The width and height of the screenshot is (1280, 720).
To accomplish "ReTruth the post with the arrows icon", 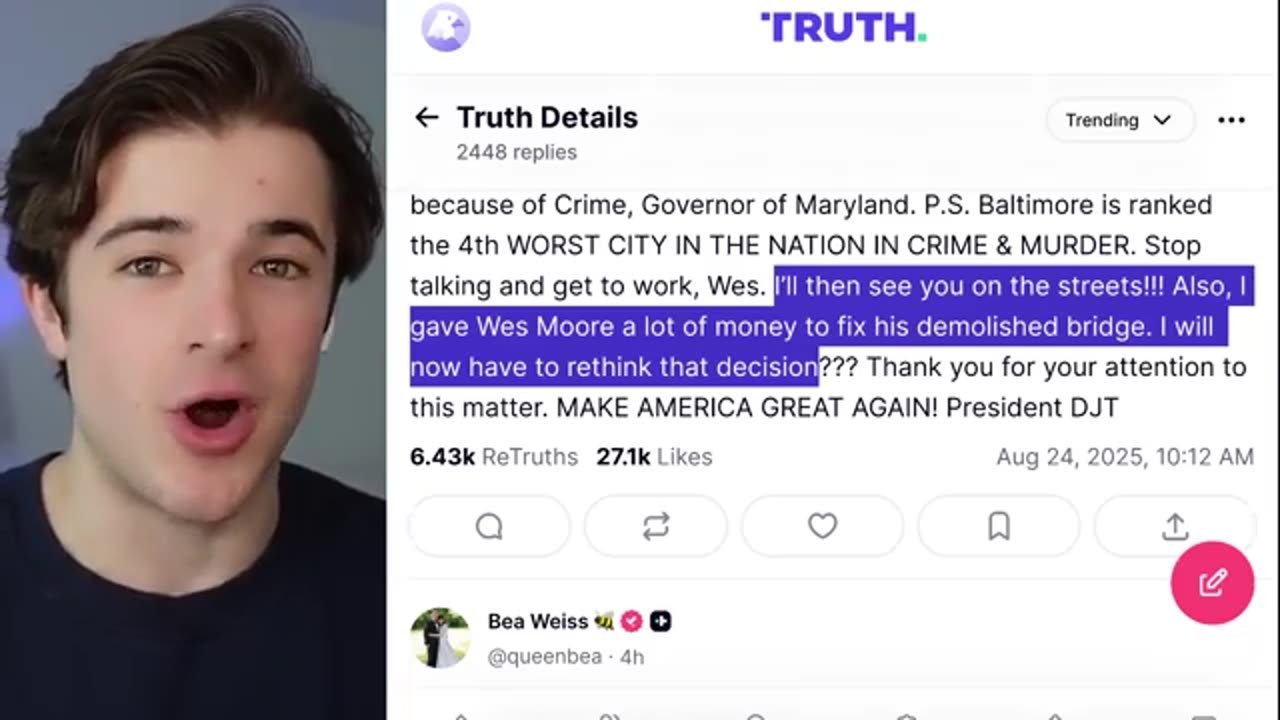I will click(656, 526).
